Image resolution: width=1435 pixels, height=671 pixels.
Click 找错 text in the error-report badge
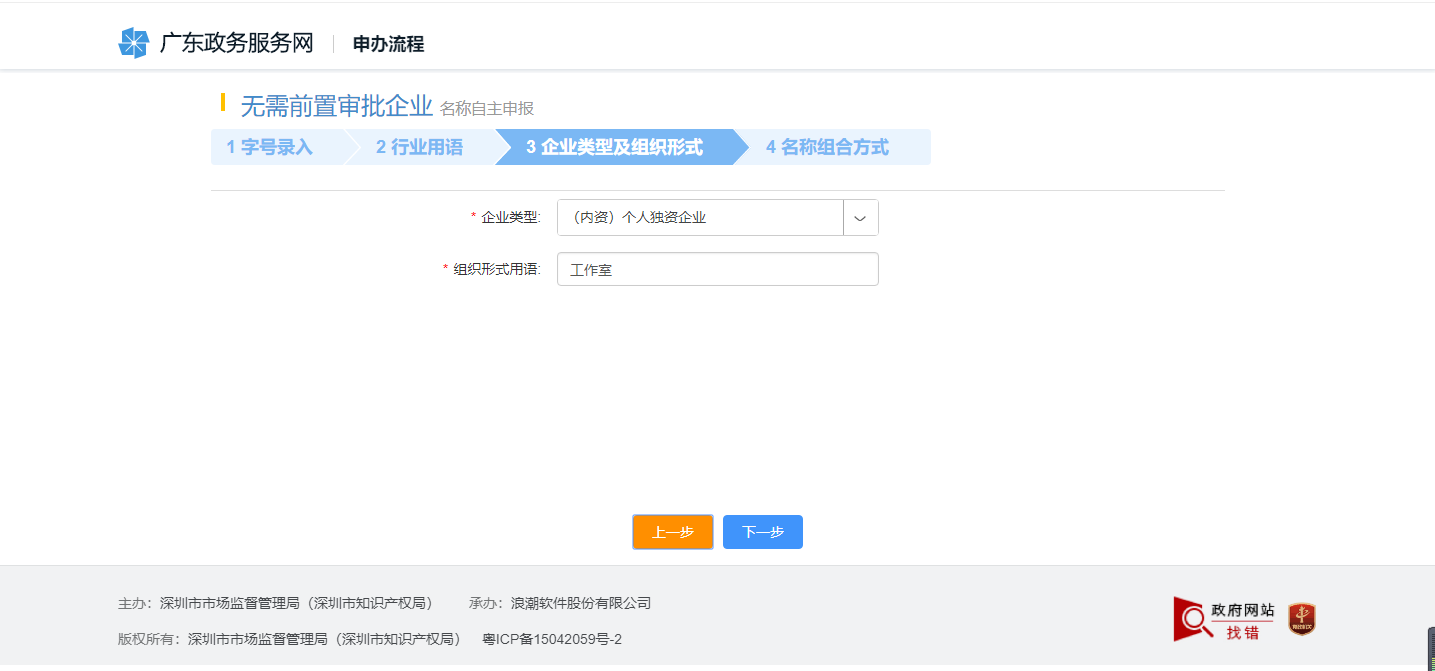click(x=1245, y=630)
